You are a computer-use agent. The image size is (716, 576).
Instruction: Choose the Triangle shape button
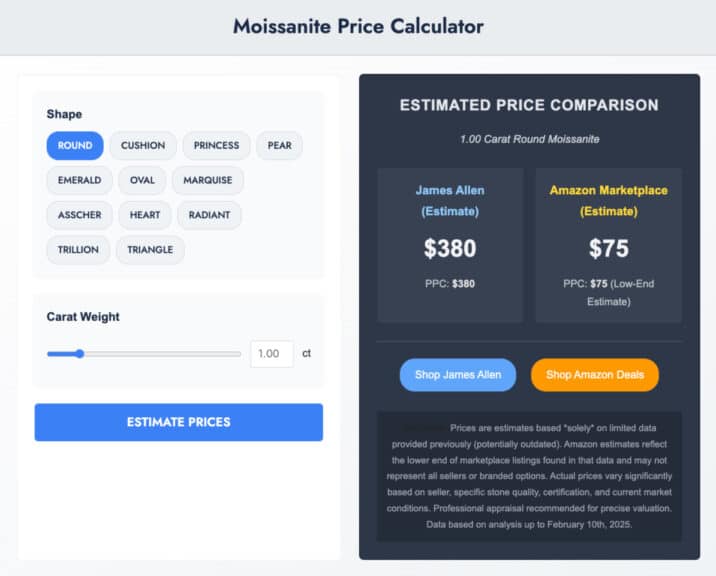click(150, 250)
